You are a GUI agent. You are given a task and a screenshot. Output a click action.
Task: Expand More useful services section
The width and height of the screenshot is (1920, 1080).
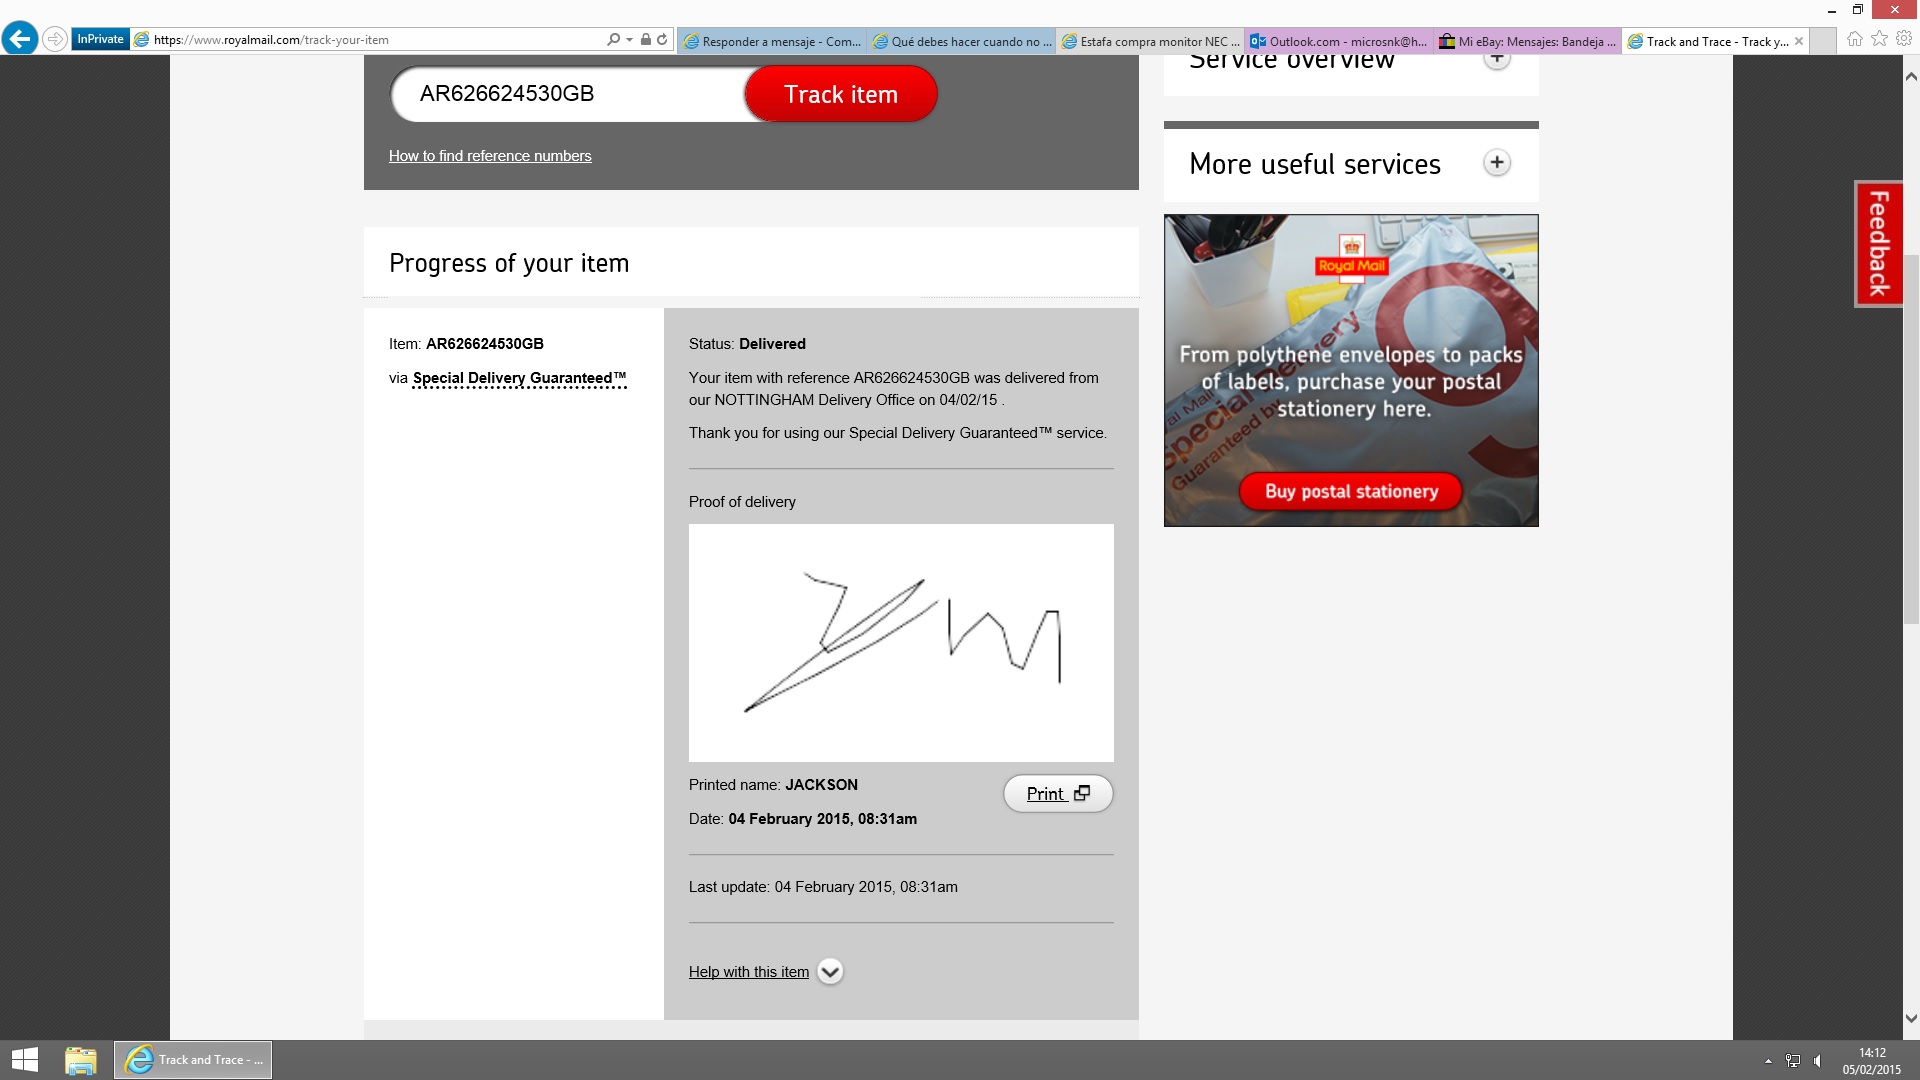[x=1496, y=163]
